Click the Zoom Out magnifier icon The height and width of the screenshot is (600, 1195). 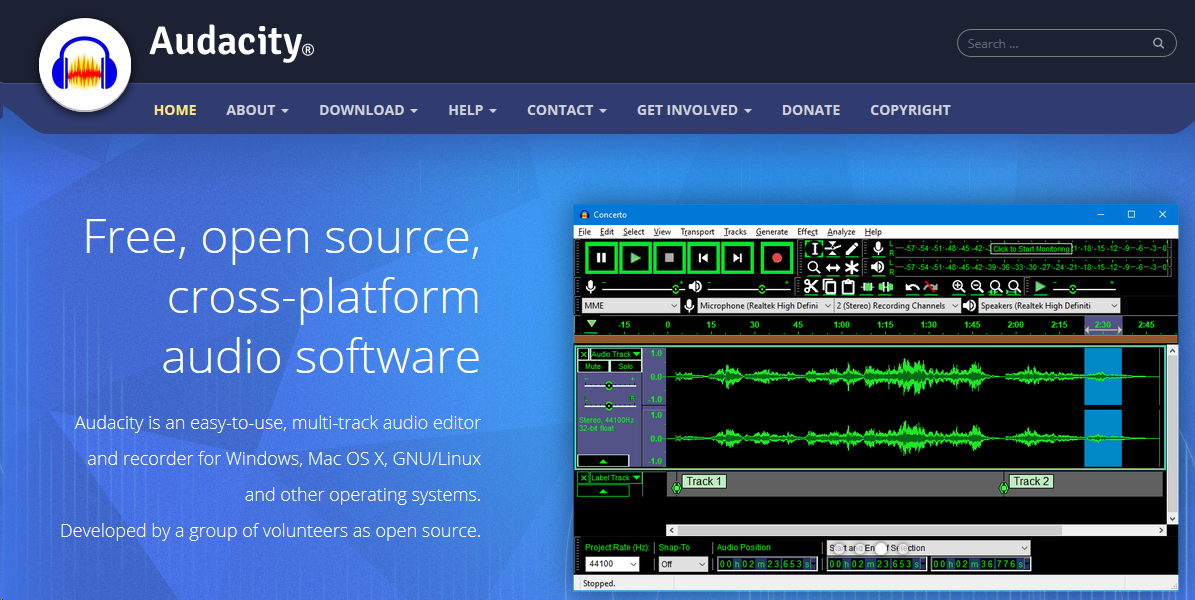[x=977, y=287]
